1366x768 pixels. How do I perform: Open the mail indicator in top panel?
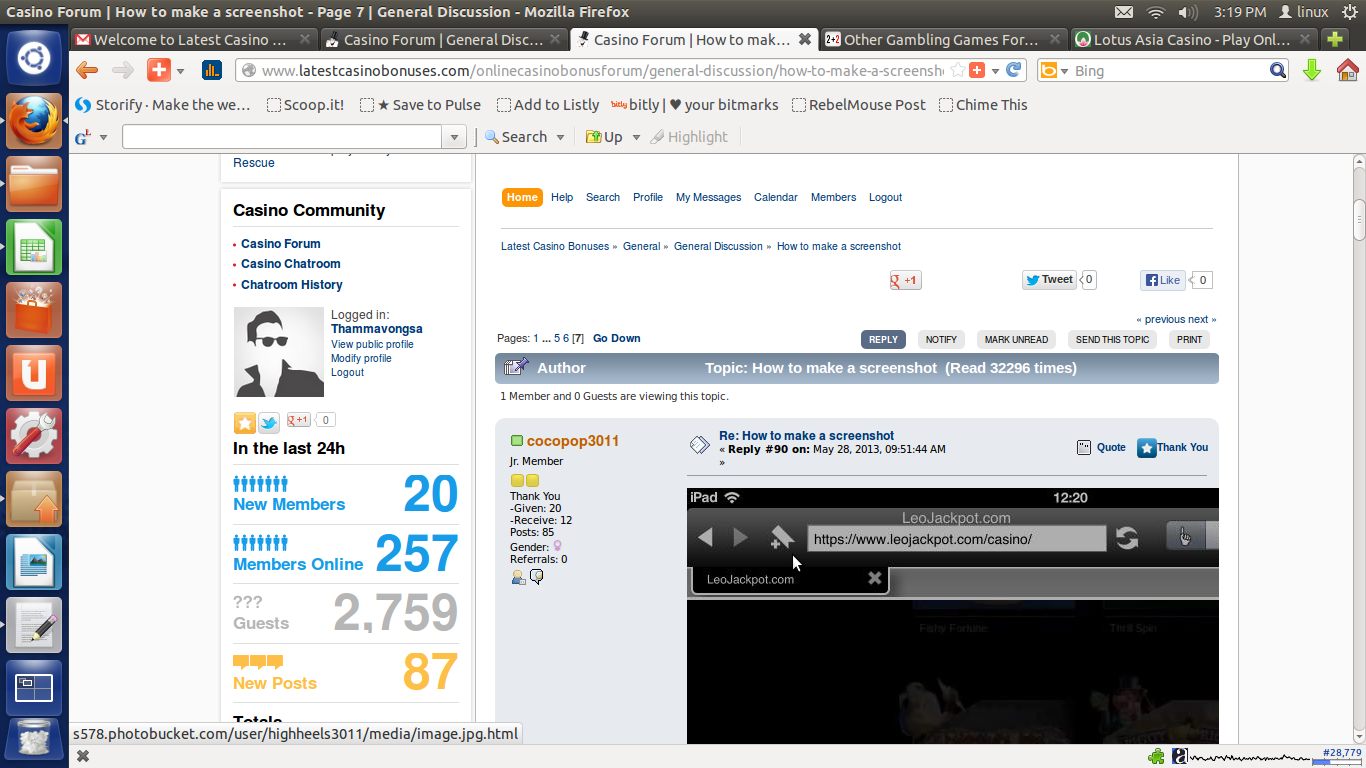[x=1124, y=12]
